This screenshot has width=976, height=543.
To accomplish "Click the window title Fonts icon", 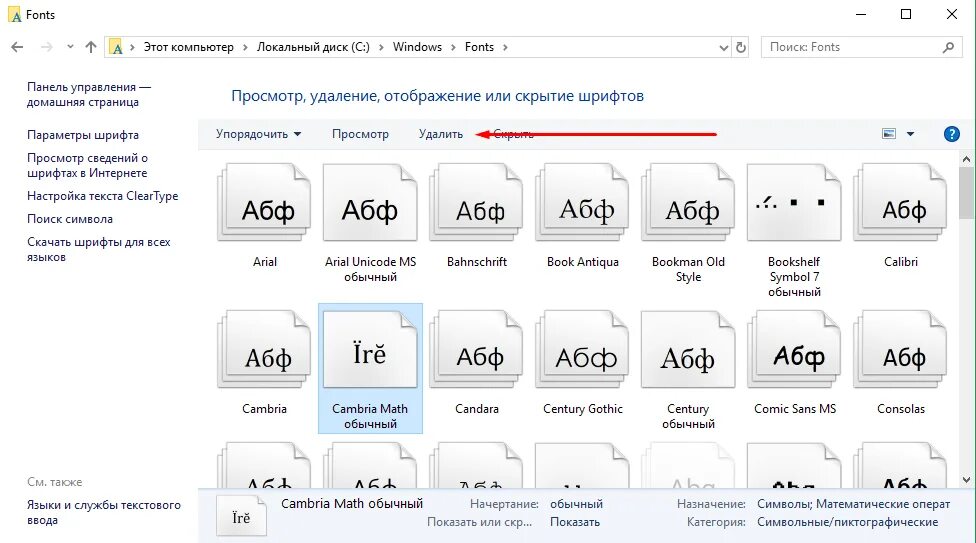I will point(15,14).
